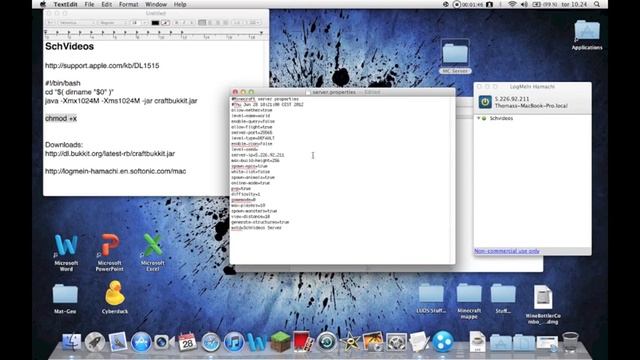Open the File menu
This screenshot has height=360, width=640.
click(x=89, y=4)
